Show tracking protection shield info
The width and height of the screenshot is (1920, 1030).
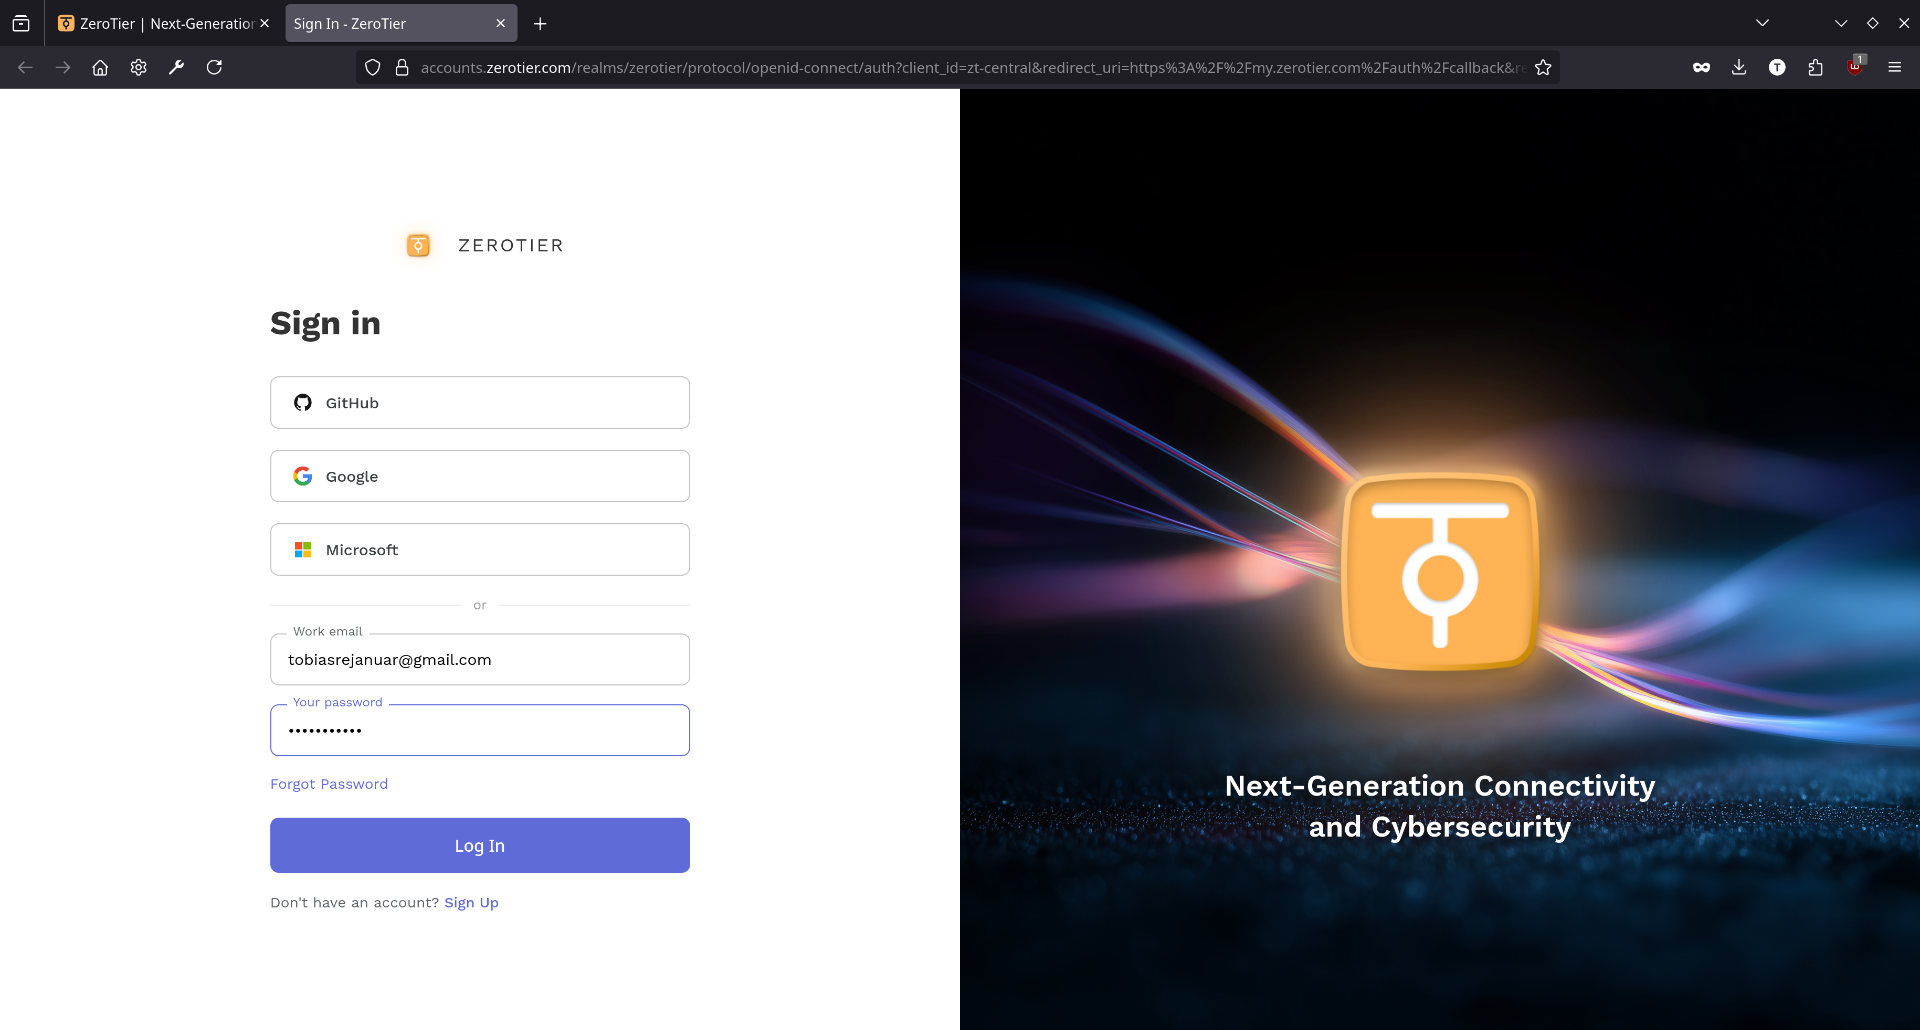[x=373, y=67]
